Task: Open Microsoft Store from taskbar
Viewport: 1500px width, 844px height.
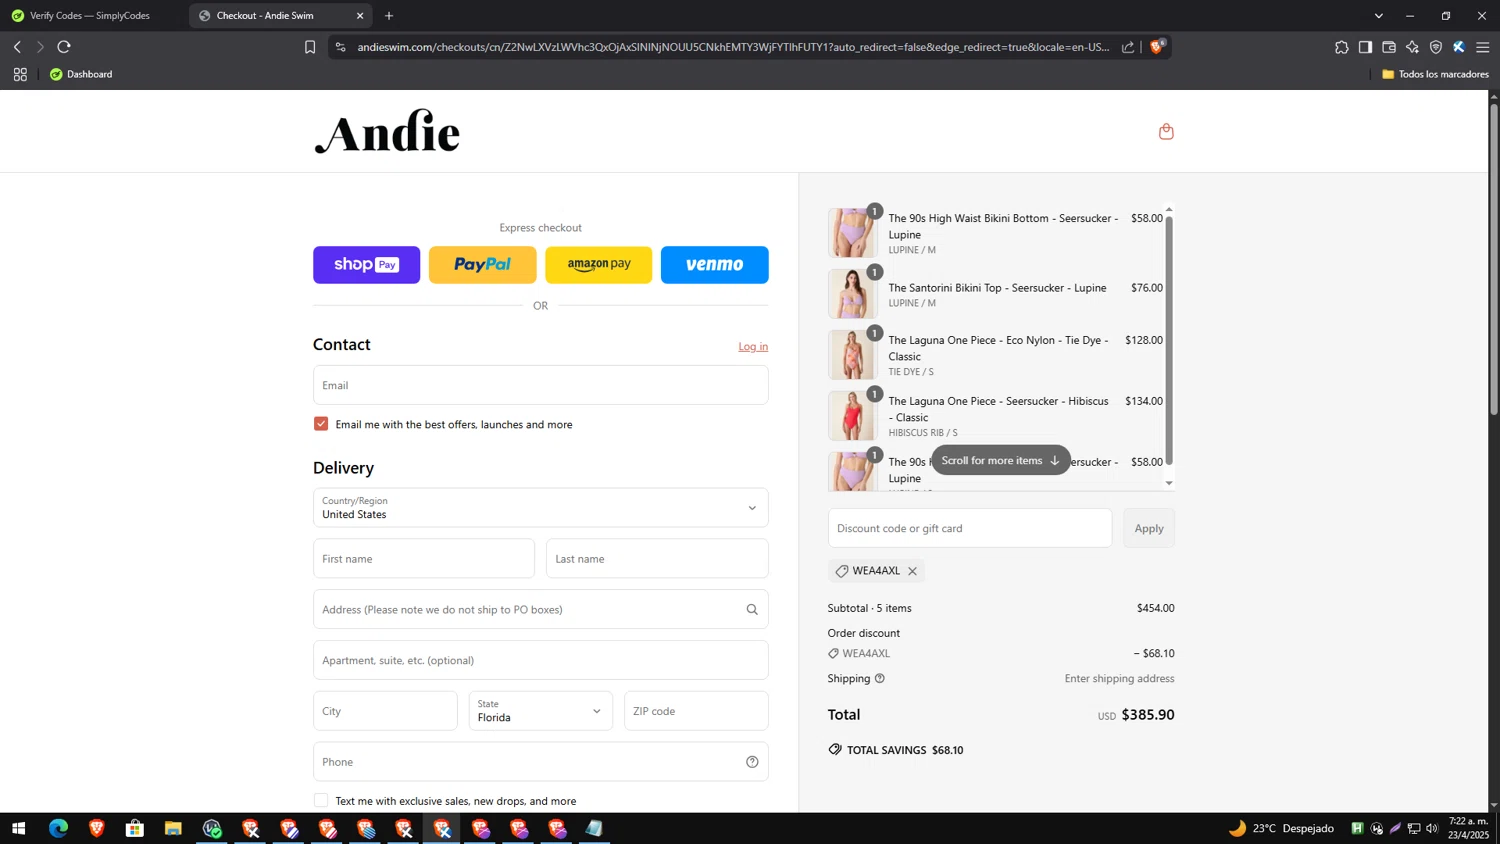Action: point(135,828)
